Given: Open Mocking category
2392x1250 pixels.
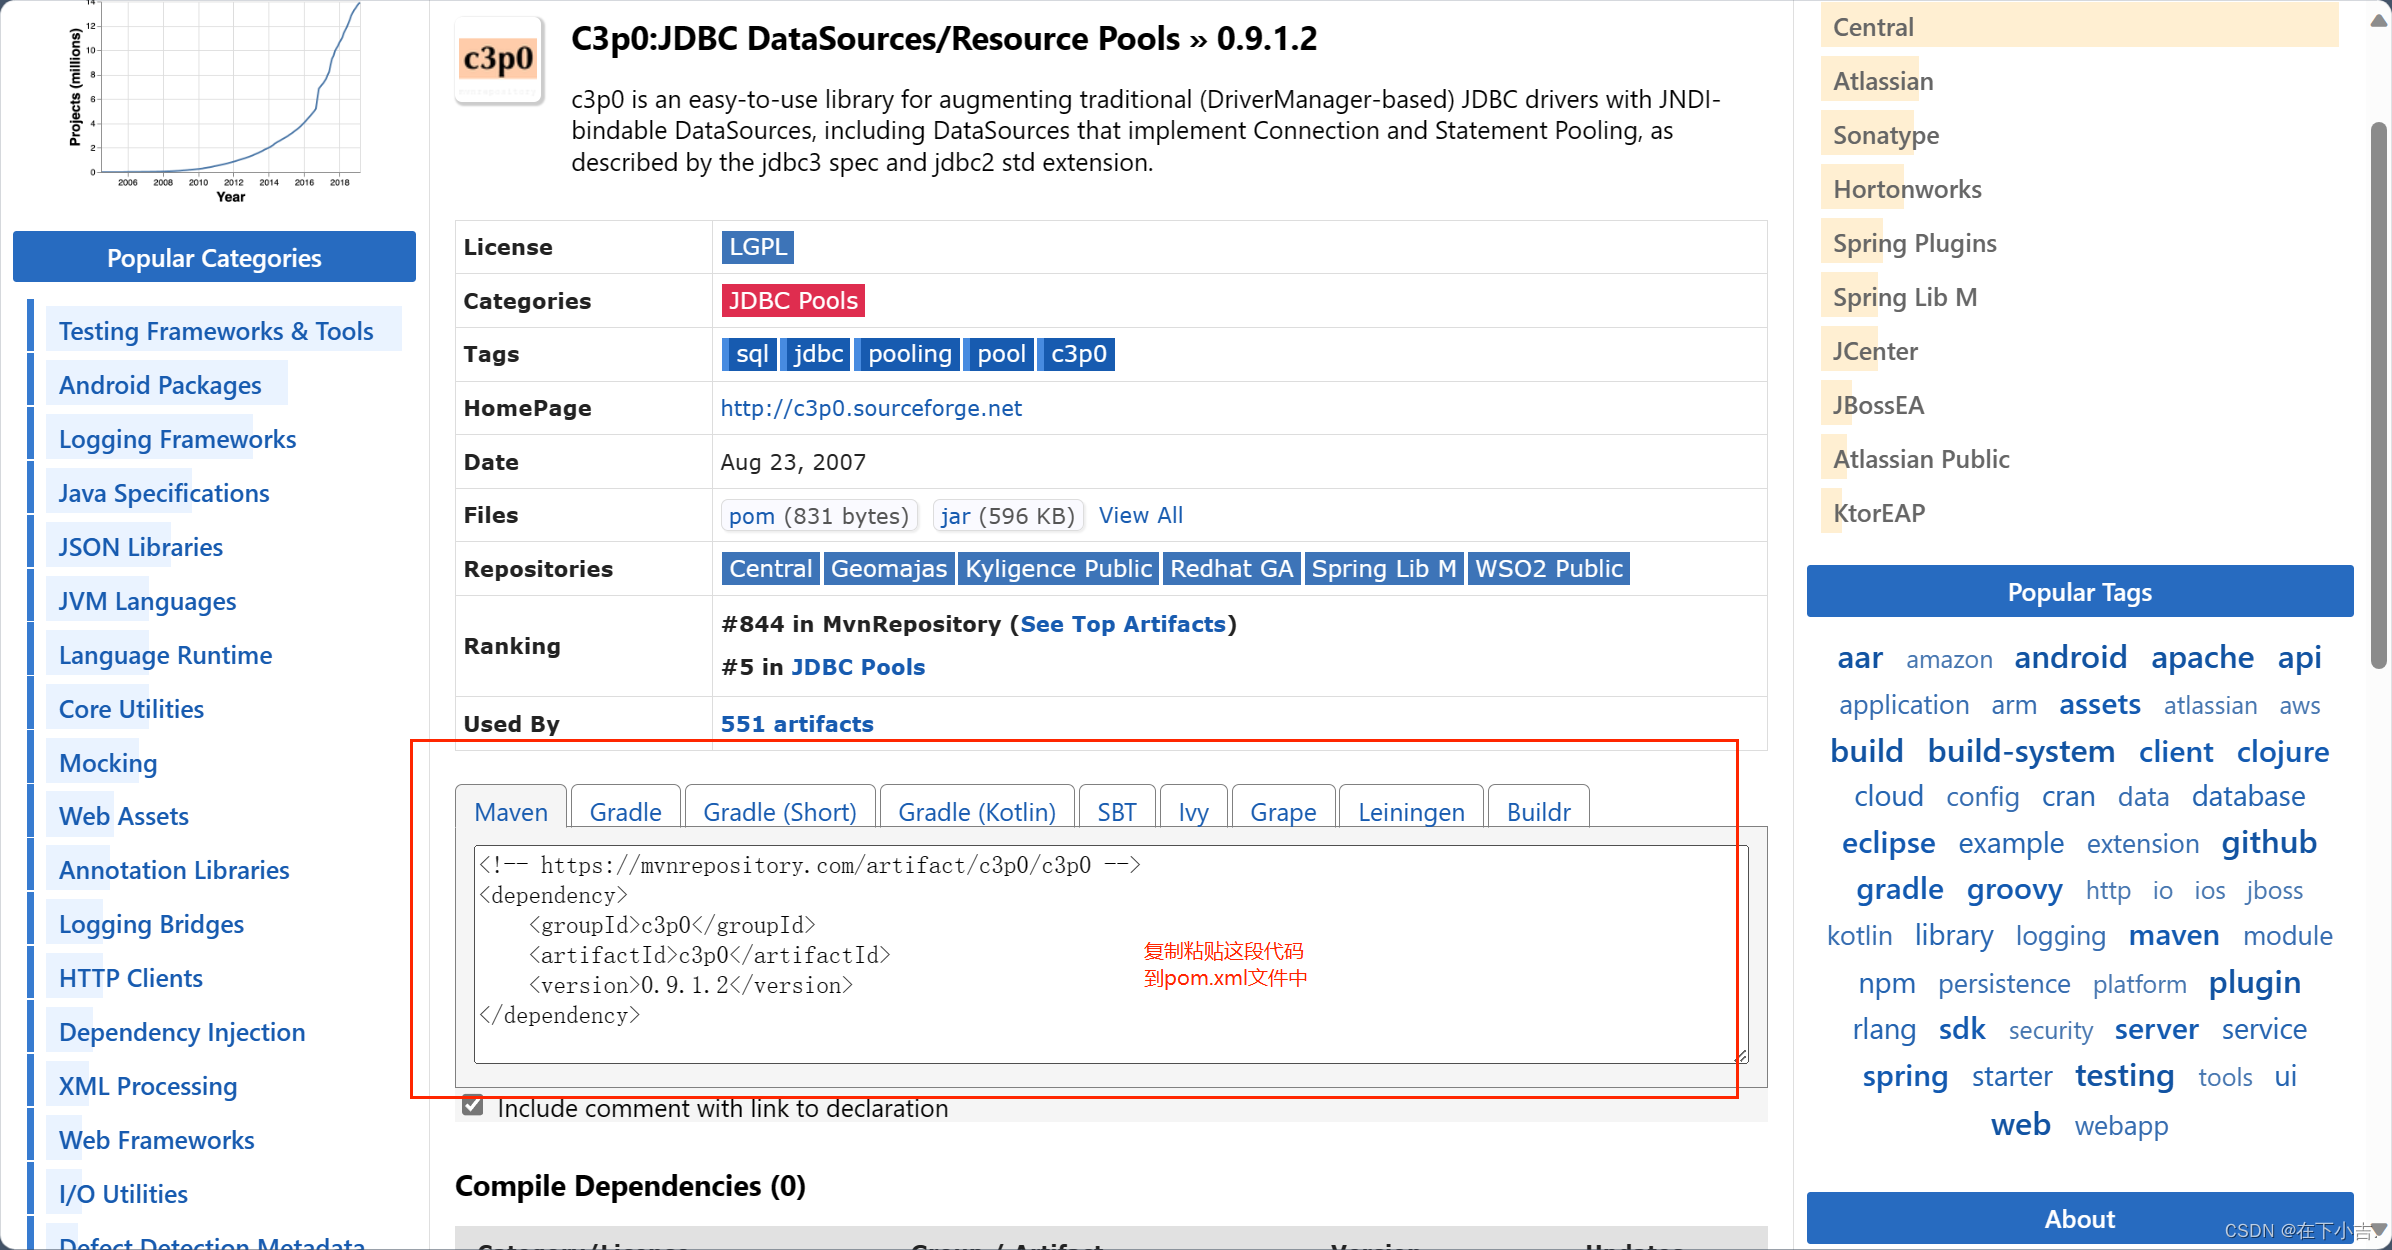Looking at the screenshot, I should 108,763.
